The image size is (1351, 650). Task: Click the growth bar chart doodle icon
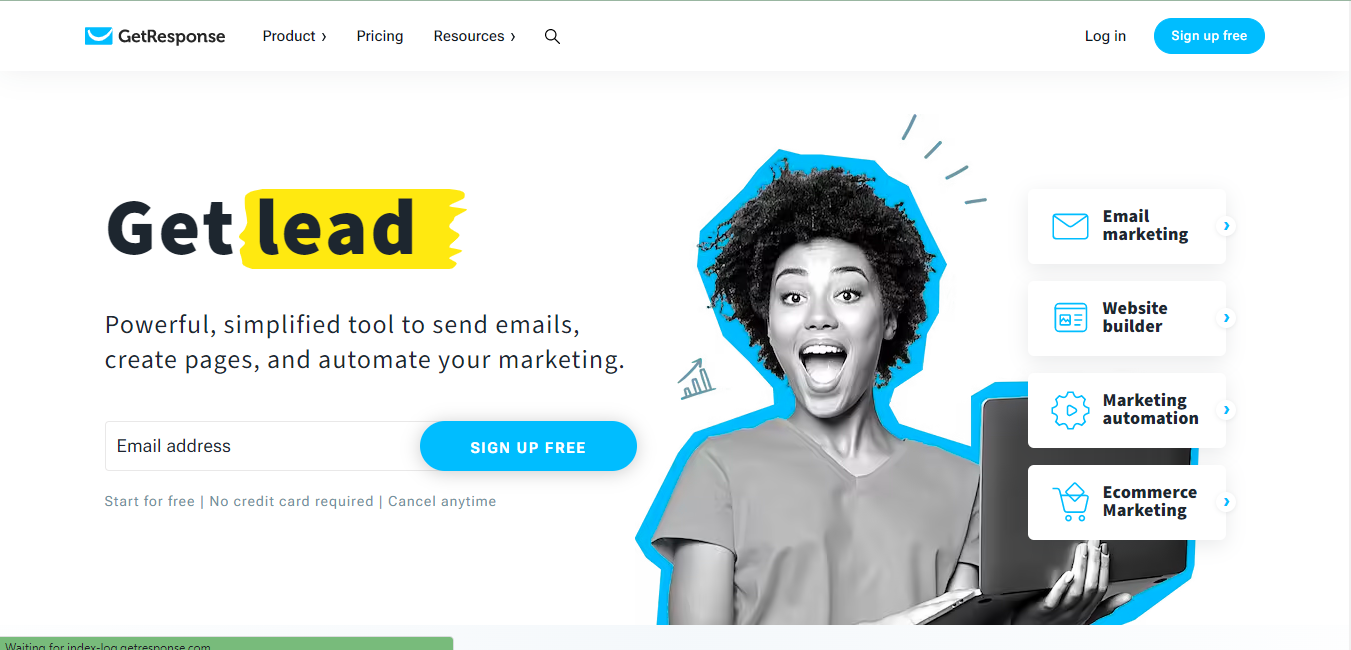(x=696, y=380)
